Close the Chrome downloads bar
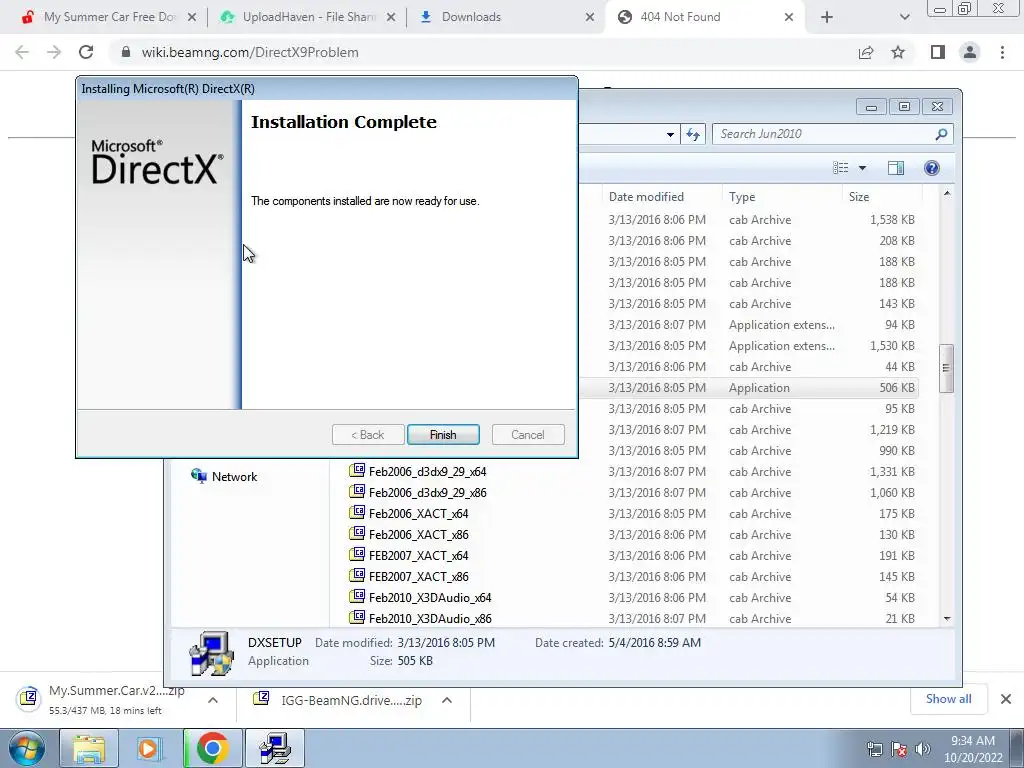 1006,699
